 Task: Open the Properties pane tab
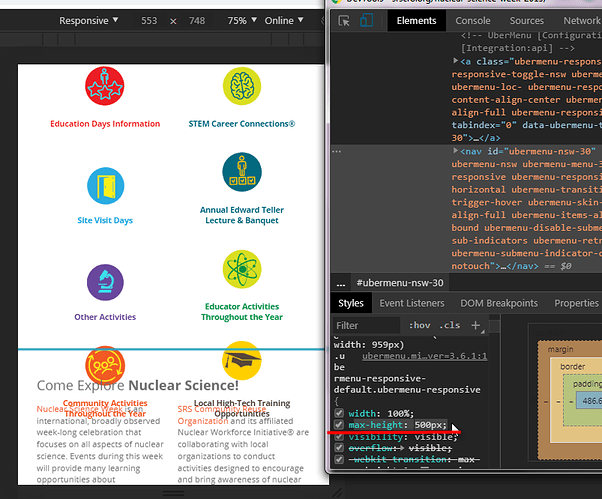576,303
